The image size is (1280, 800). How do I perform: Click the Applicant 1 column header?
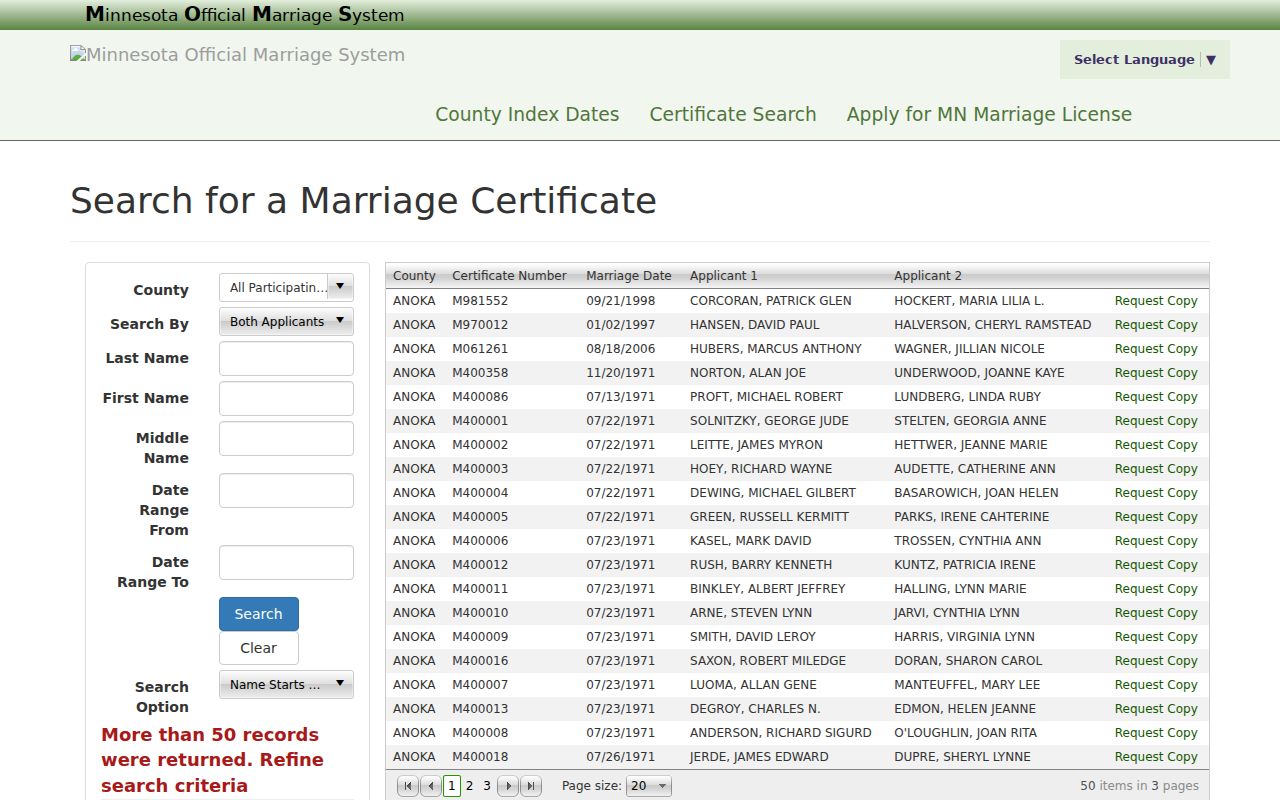(x=724, y=276)
